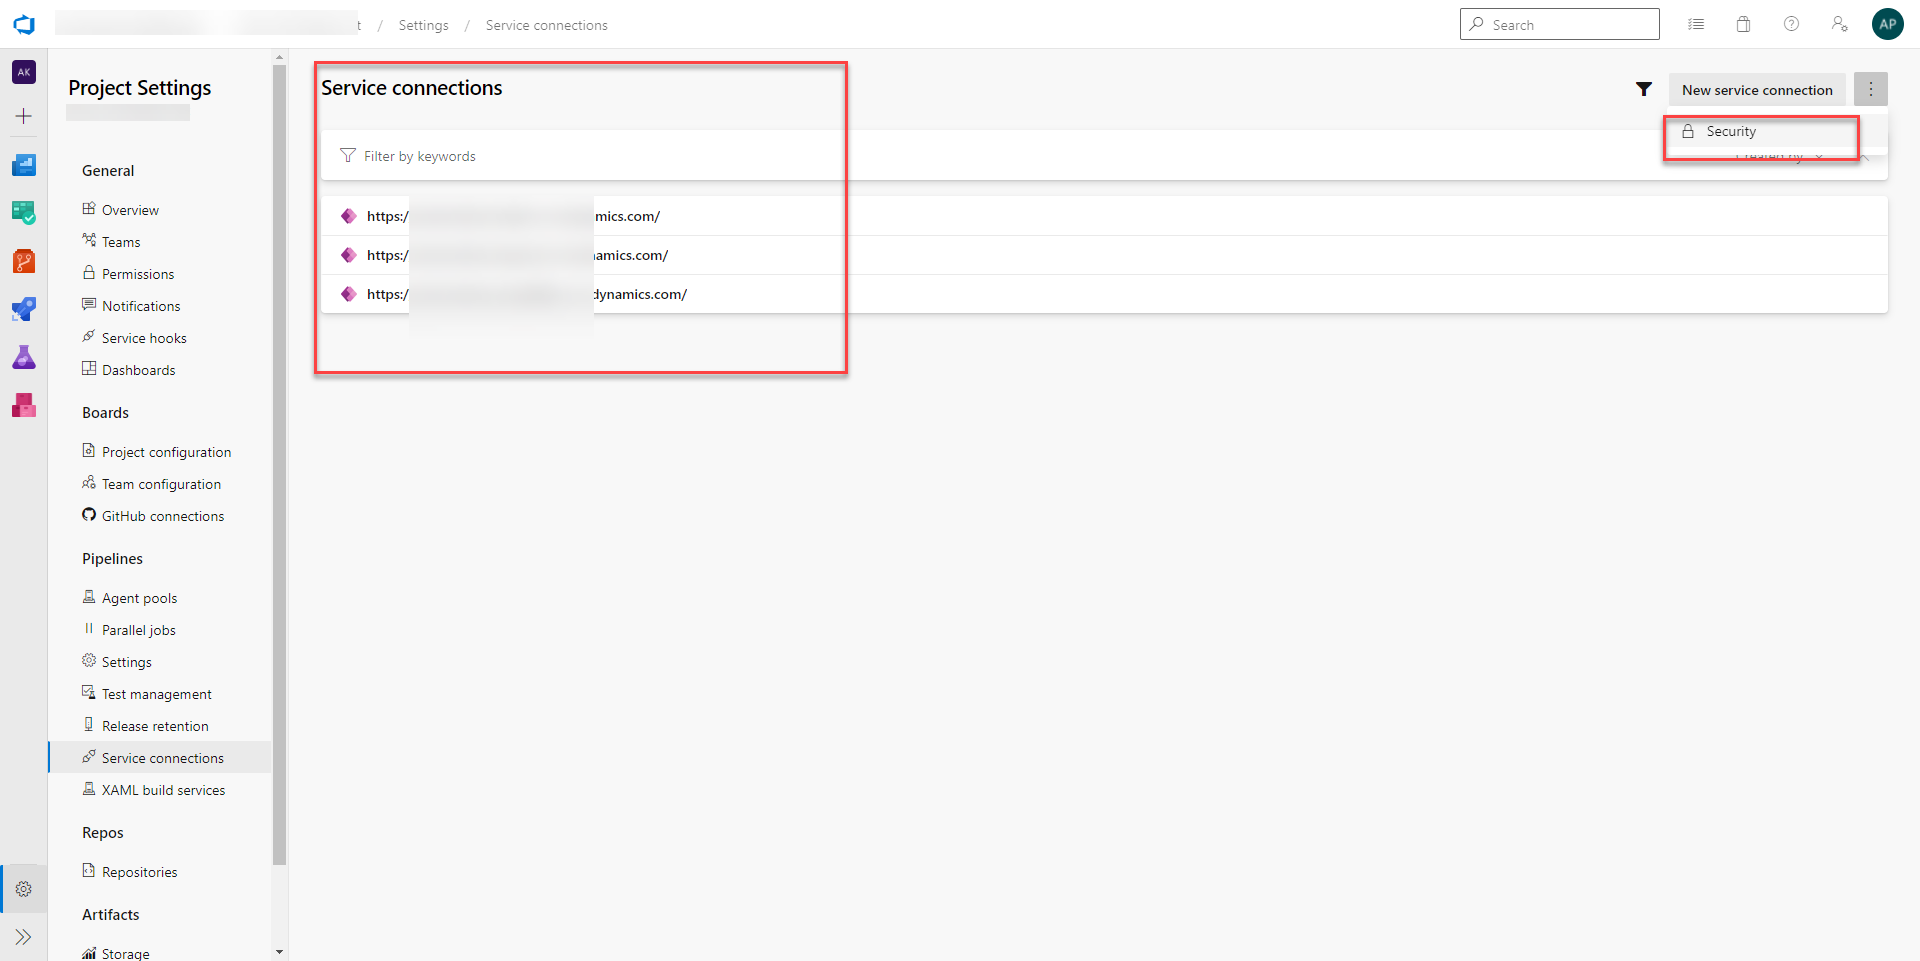The height and width of the screenshot is (961, 1920).
Task: Select Security from the context menu
Action: tap(1730, 131)
